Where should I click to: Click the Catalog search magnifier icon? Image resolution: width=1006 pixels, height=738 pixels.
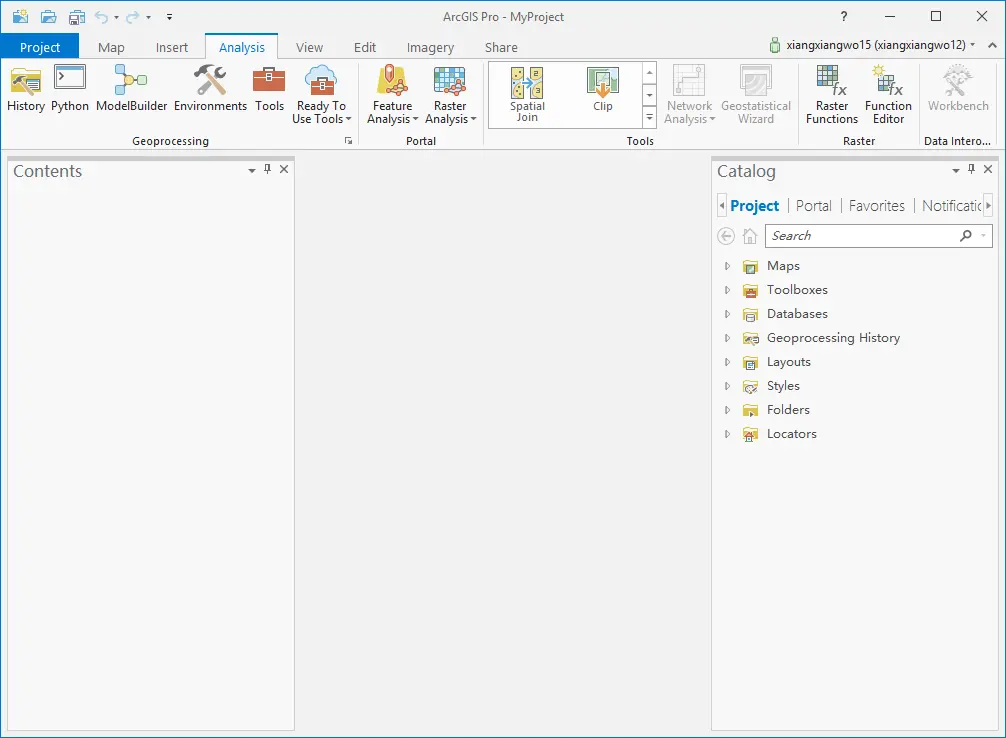(x=966, y=236)
